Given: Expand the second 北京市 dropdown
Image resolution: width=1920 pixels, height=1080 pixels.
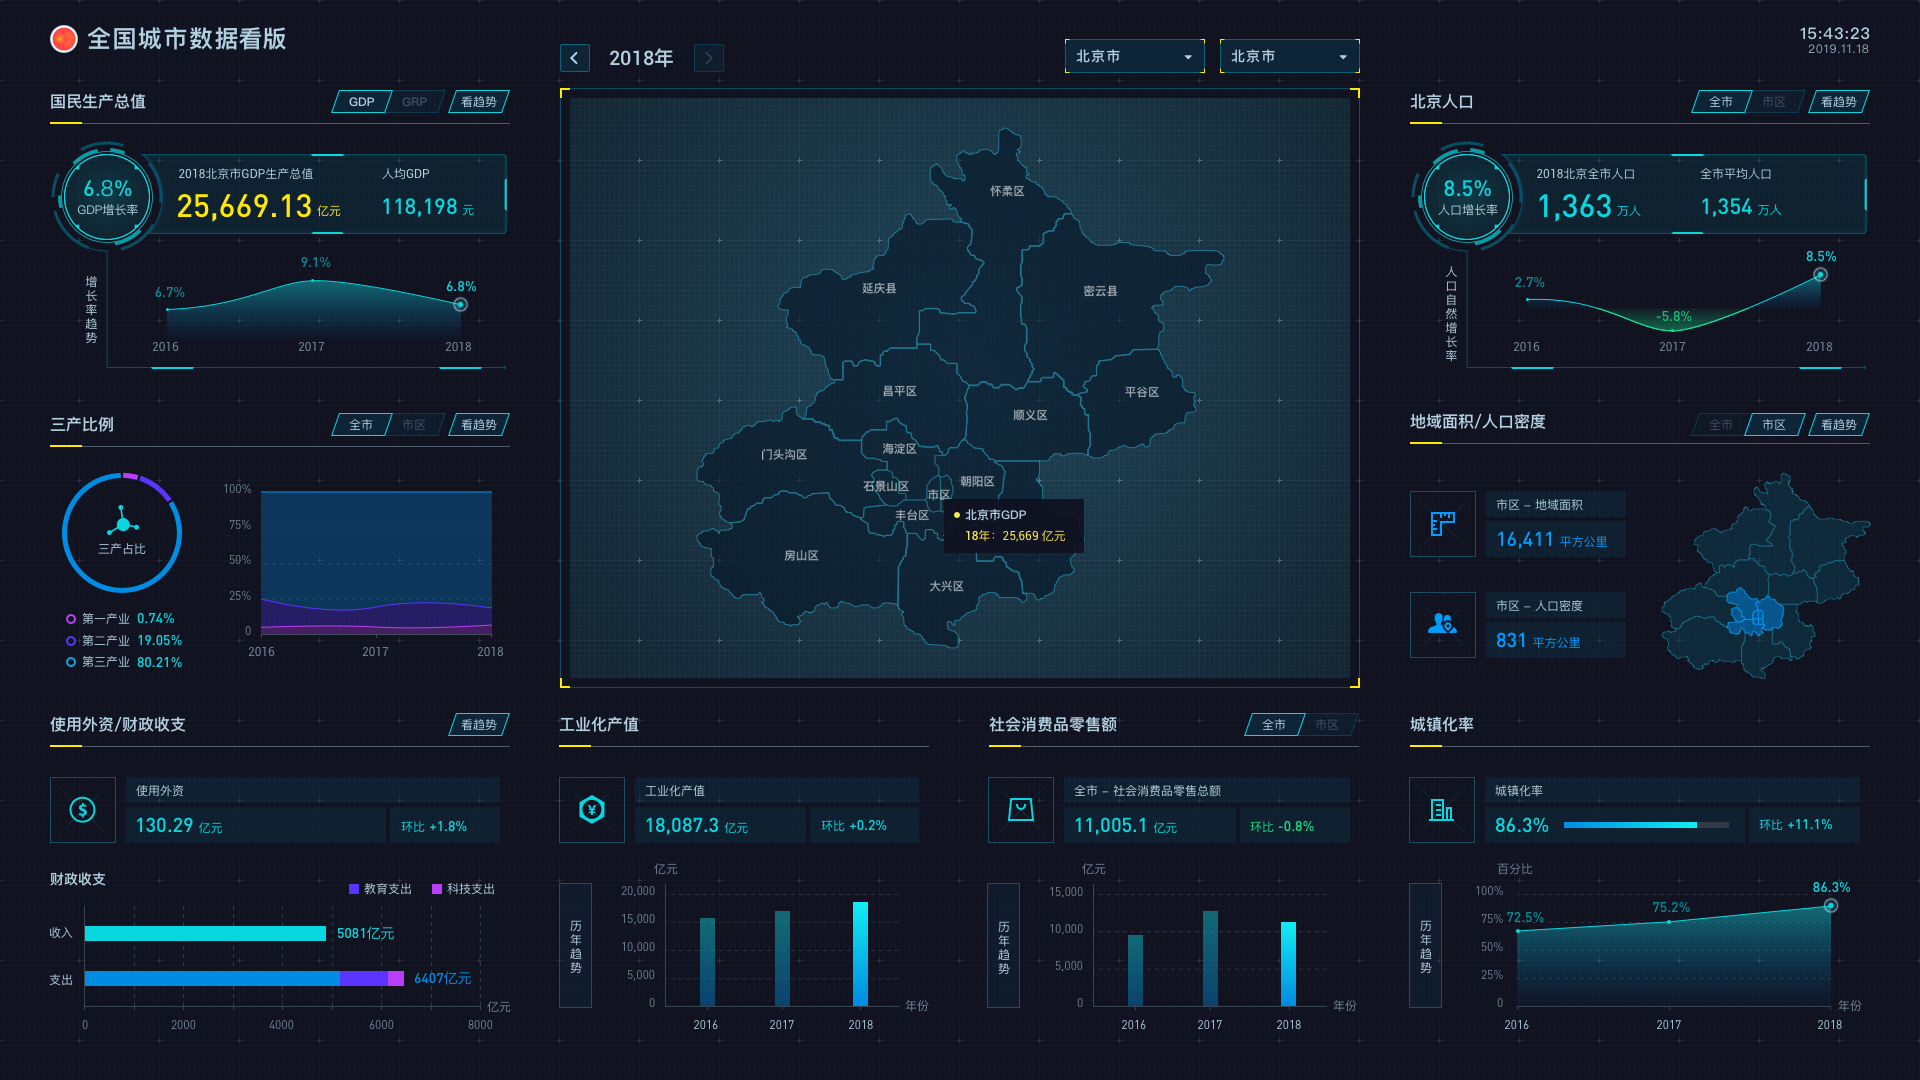Looking at the screenshot, I should tap(1289, 57).
